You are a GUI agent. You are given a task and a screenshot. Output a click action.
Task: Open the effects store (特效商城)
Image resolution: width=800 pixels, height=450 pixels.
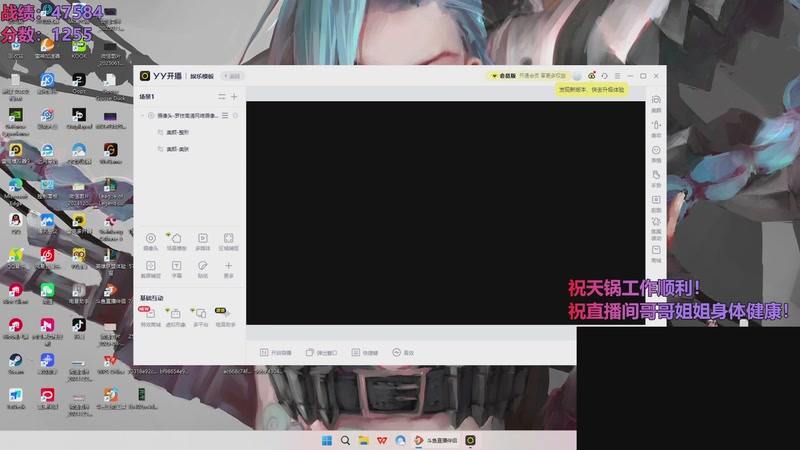point(150,317)
